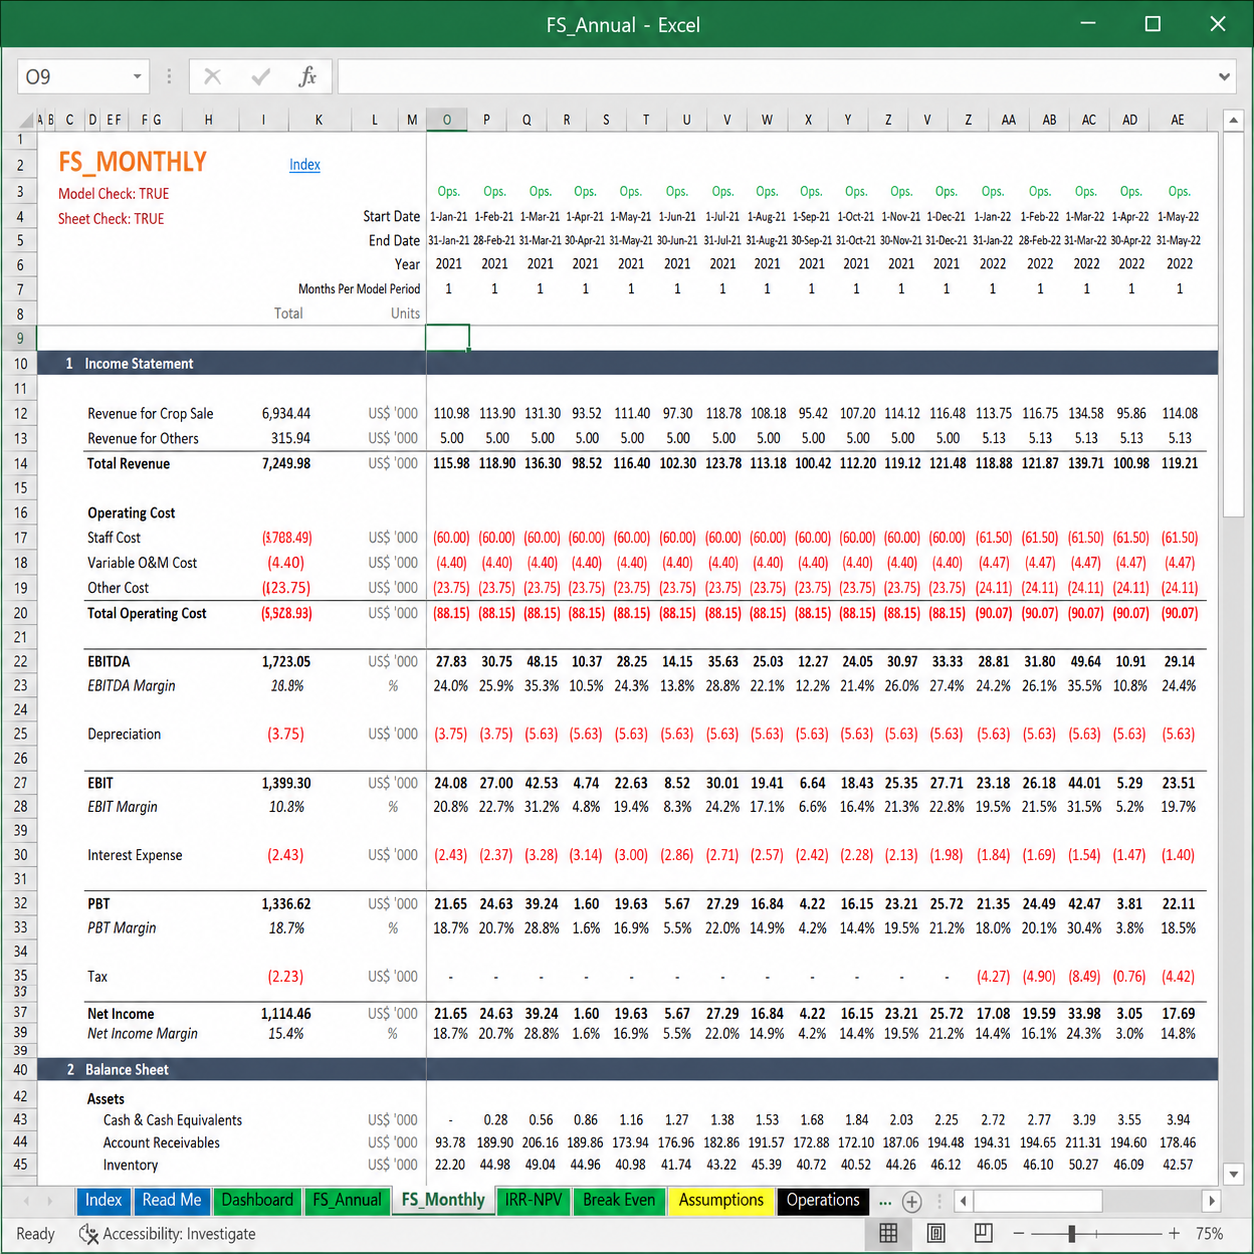Viewport: 1254px width, 1254px height.
Task: Click the Sheet Check: TRUE cell
Action: point(111,219)
